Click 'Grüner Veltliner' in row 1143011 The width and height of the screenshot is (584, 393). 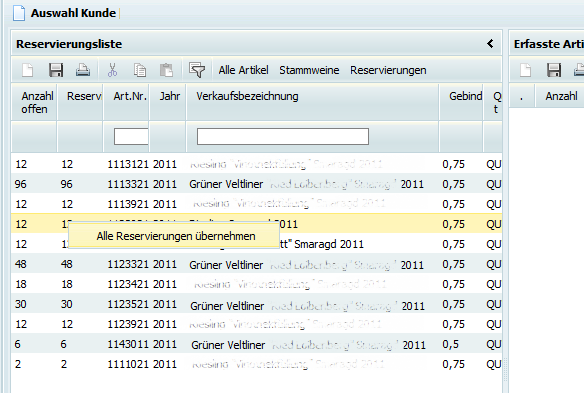click(228, 345)
